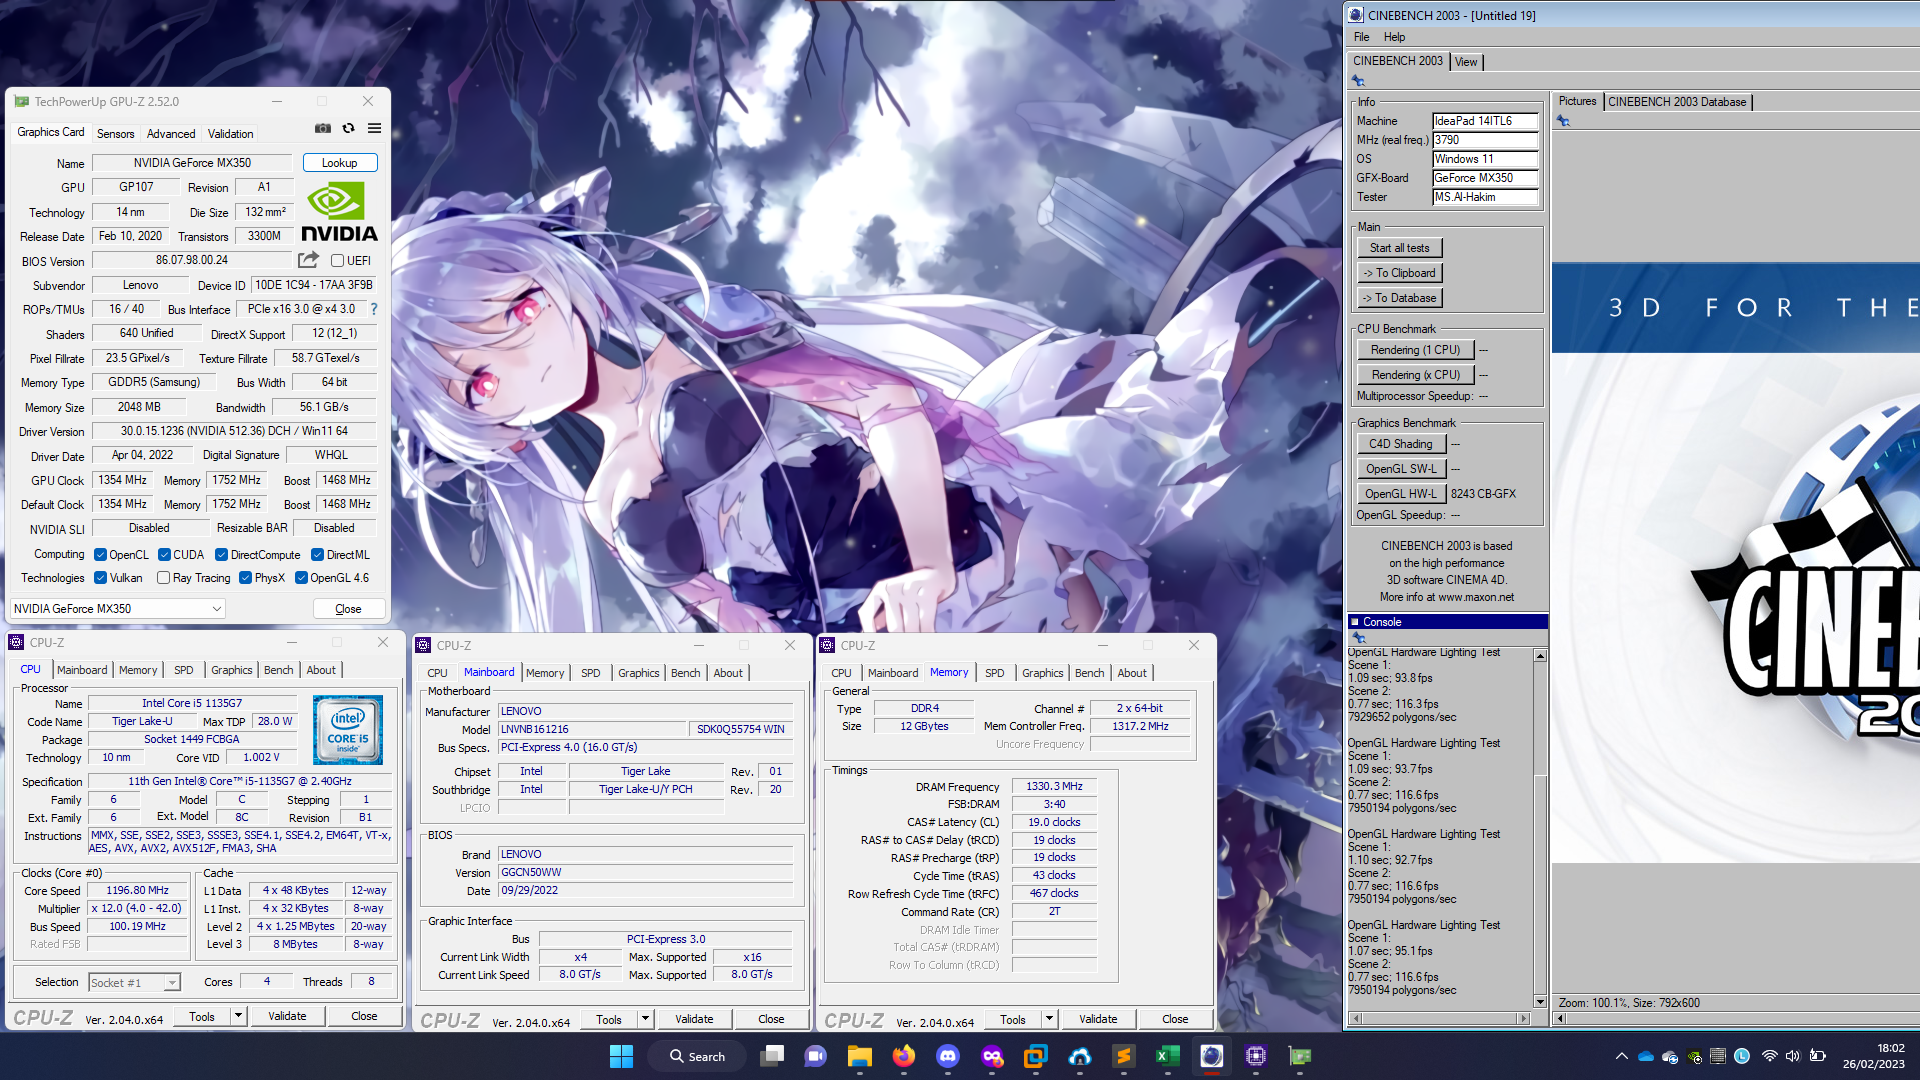Open the Validation tab in GPU-Z
Screen dimensions: 1920x1080
point(231,134)
